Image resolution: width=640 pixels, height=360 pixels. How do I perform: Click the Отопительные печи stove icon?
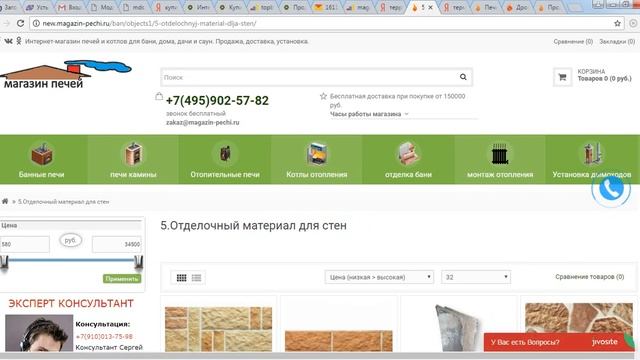(225, 154)
